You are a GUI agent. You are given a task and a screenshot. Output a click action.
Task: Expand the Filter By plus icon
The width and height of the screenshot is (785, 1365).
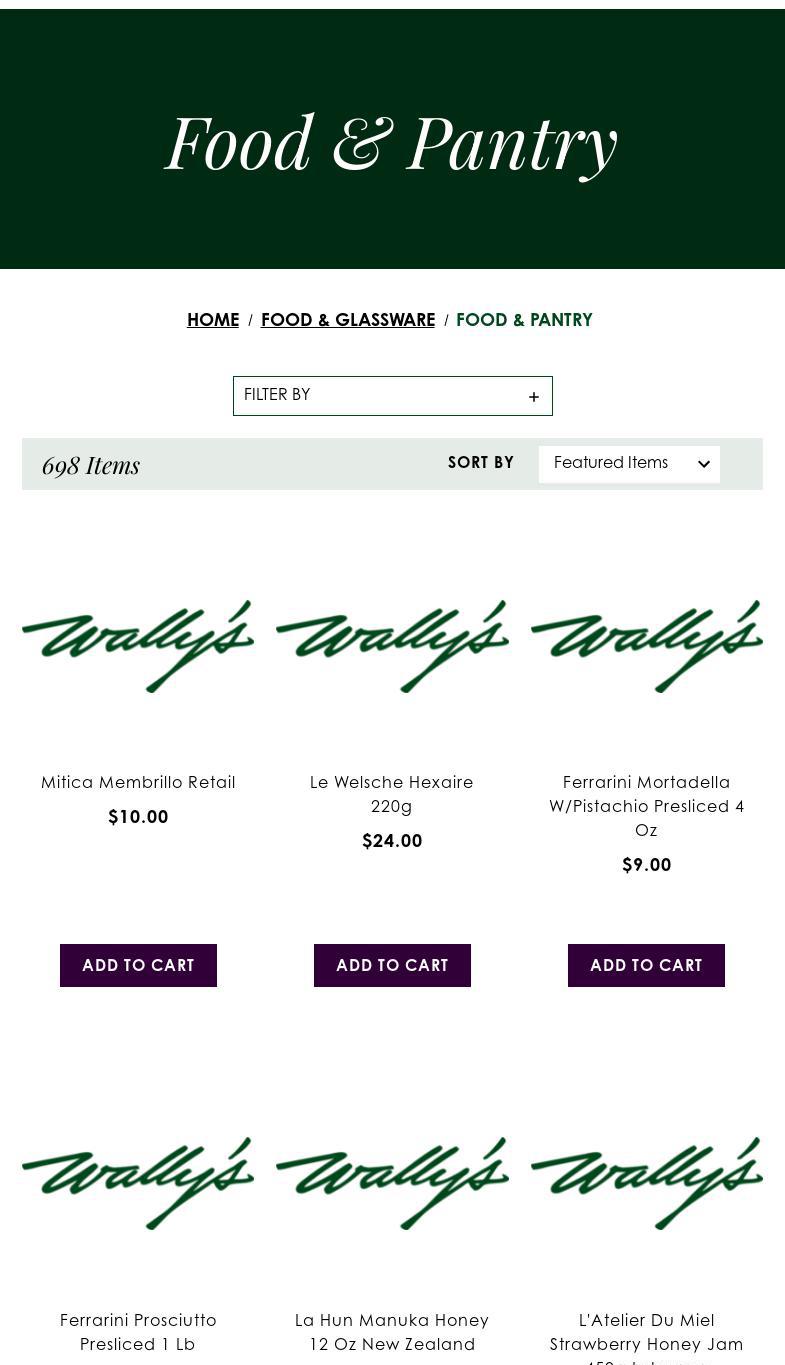tap(534, 397)
